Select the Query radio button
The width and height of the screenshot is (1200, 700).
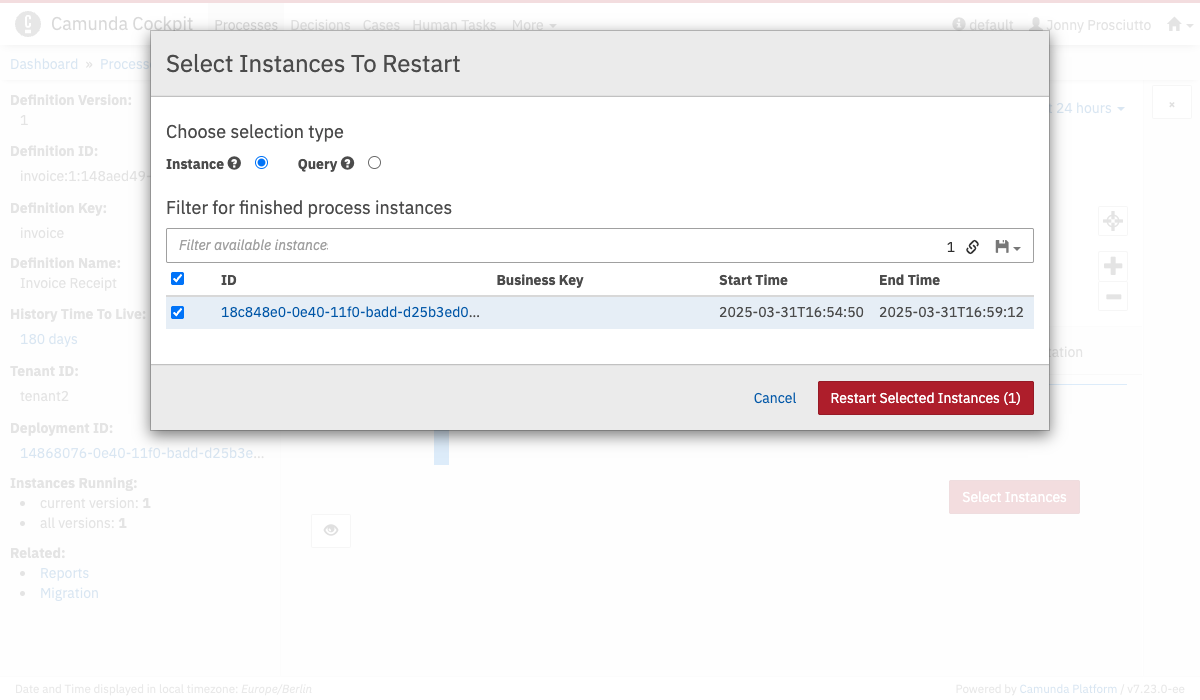374,163
